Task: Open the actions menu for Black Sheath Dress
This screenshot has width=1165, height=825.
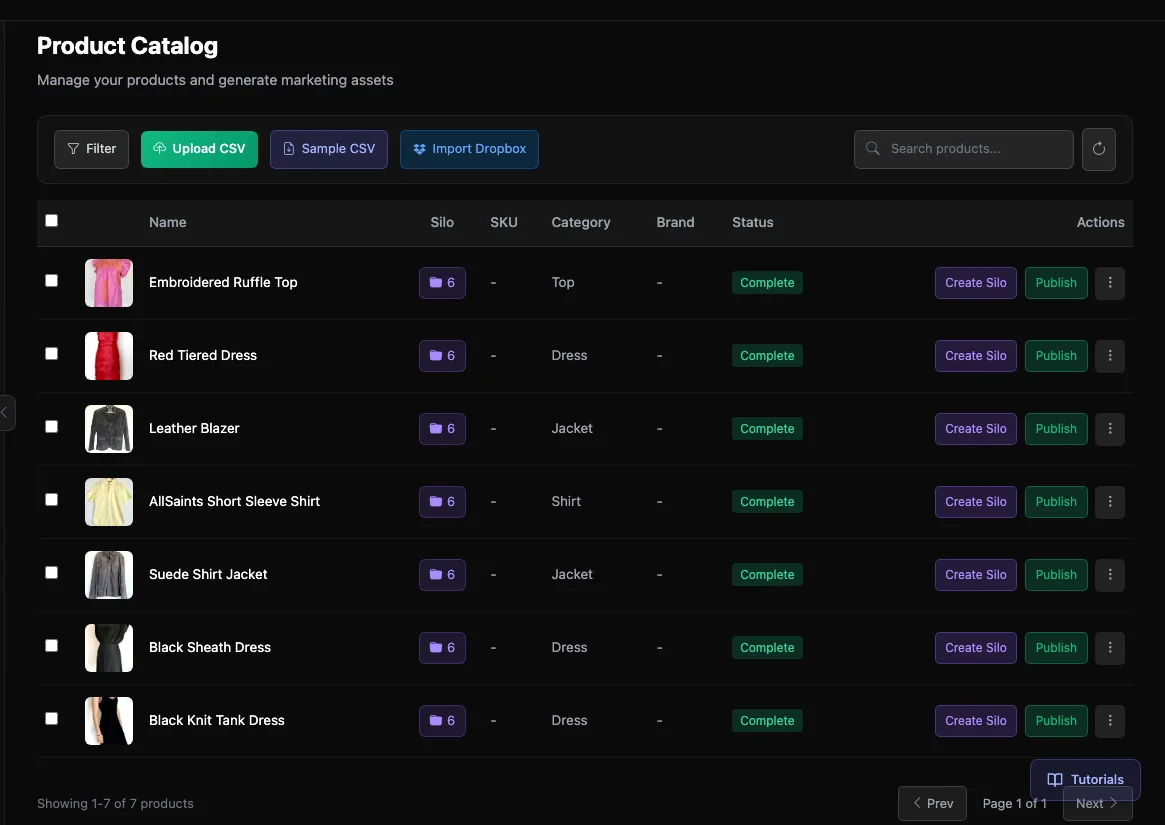Action: pyautogui.click(x=1109, y=648)
